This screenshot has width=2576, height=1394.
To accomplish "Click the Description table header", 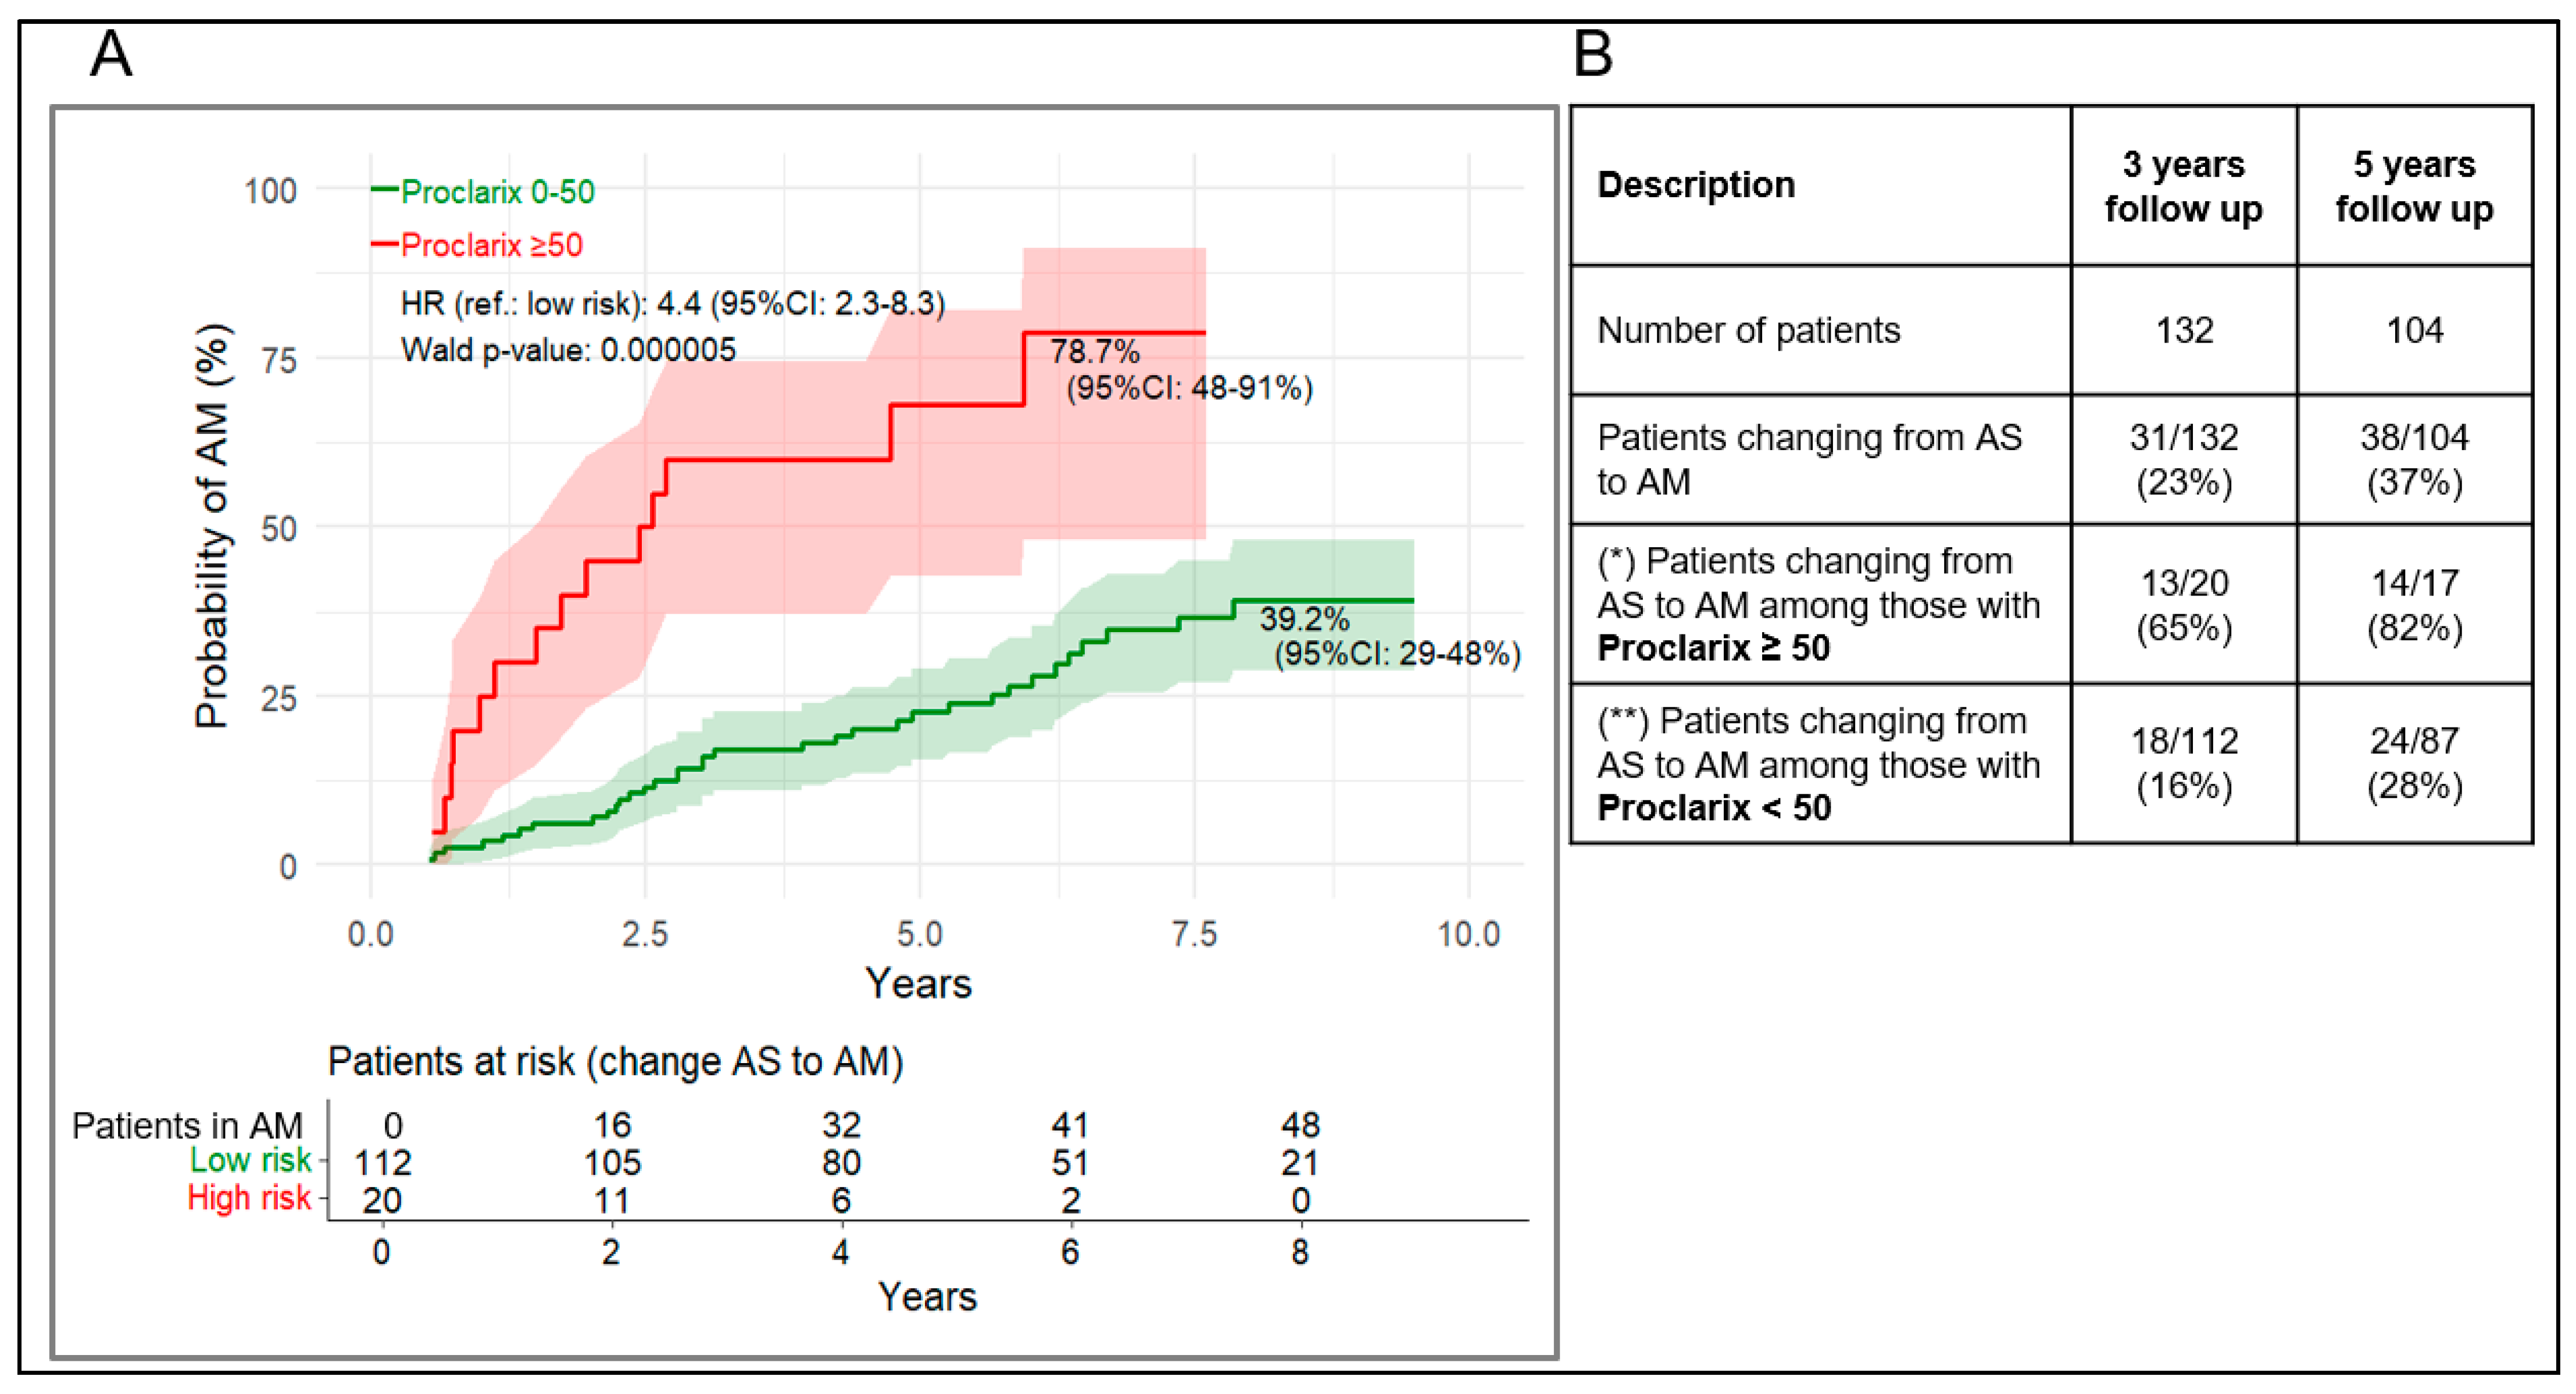I will (1696, 185).
